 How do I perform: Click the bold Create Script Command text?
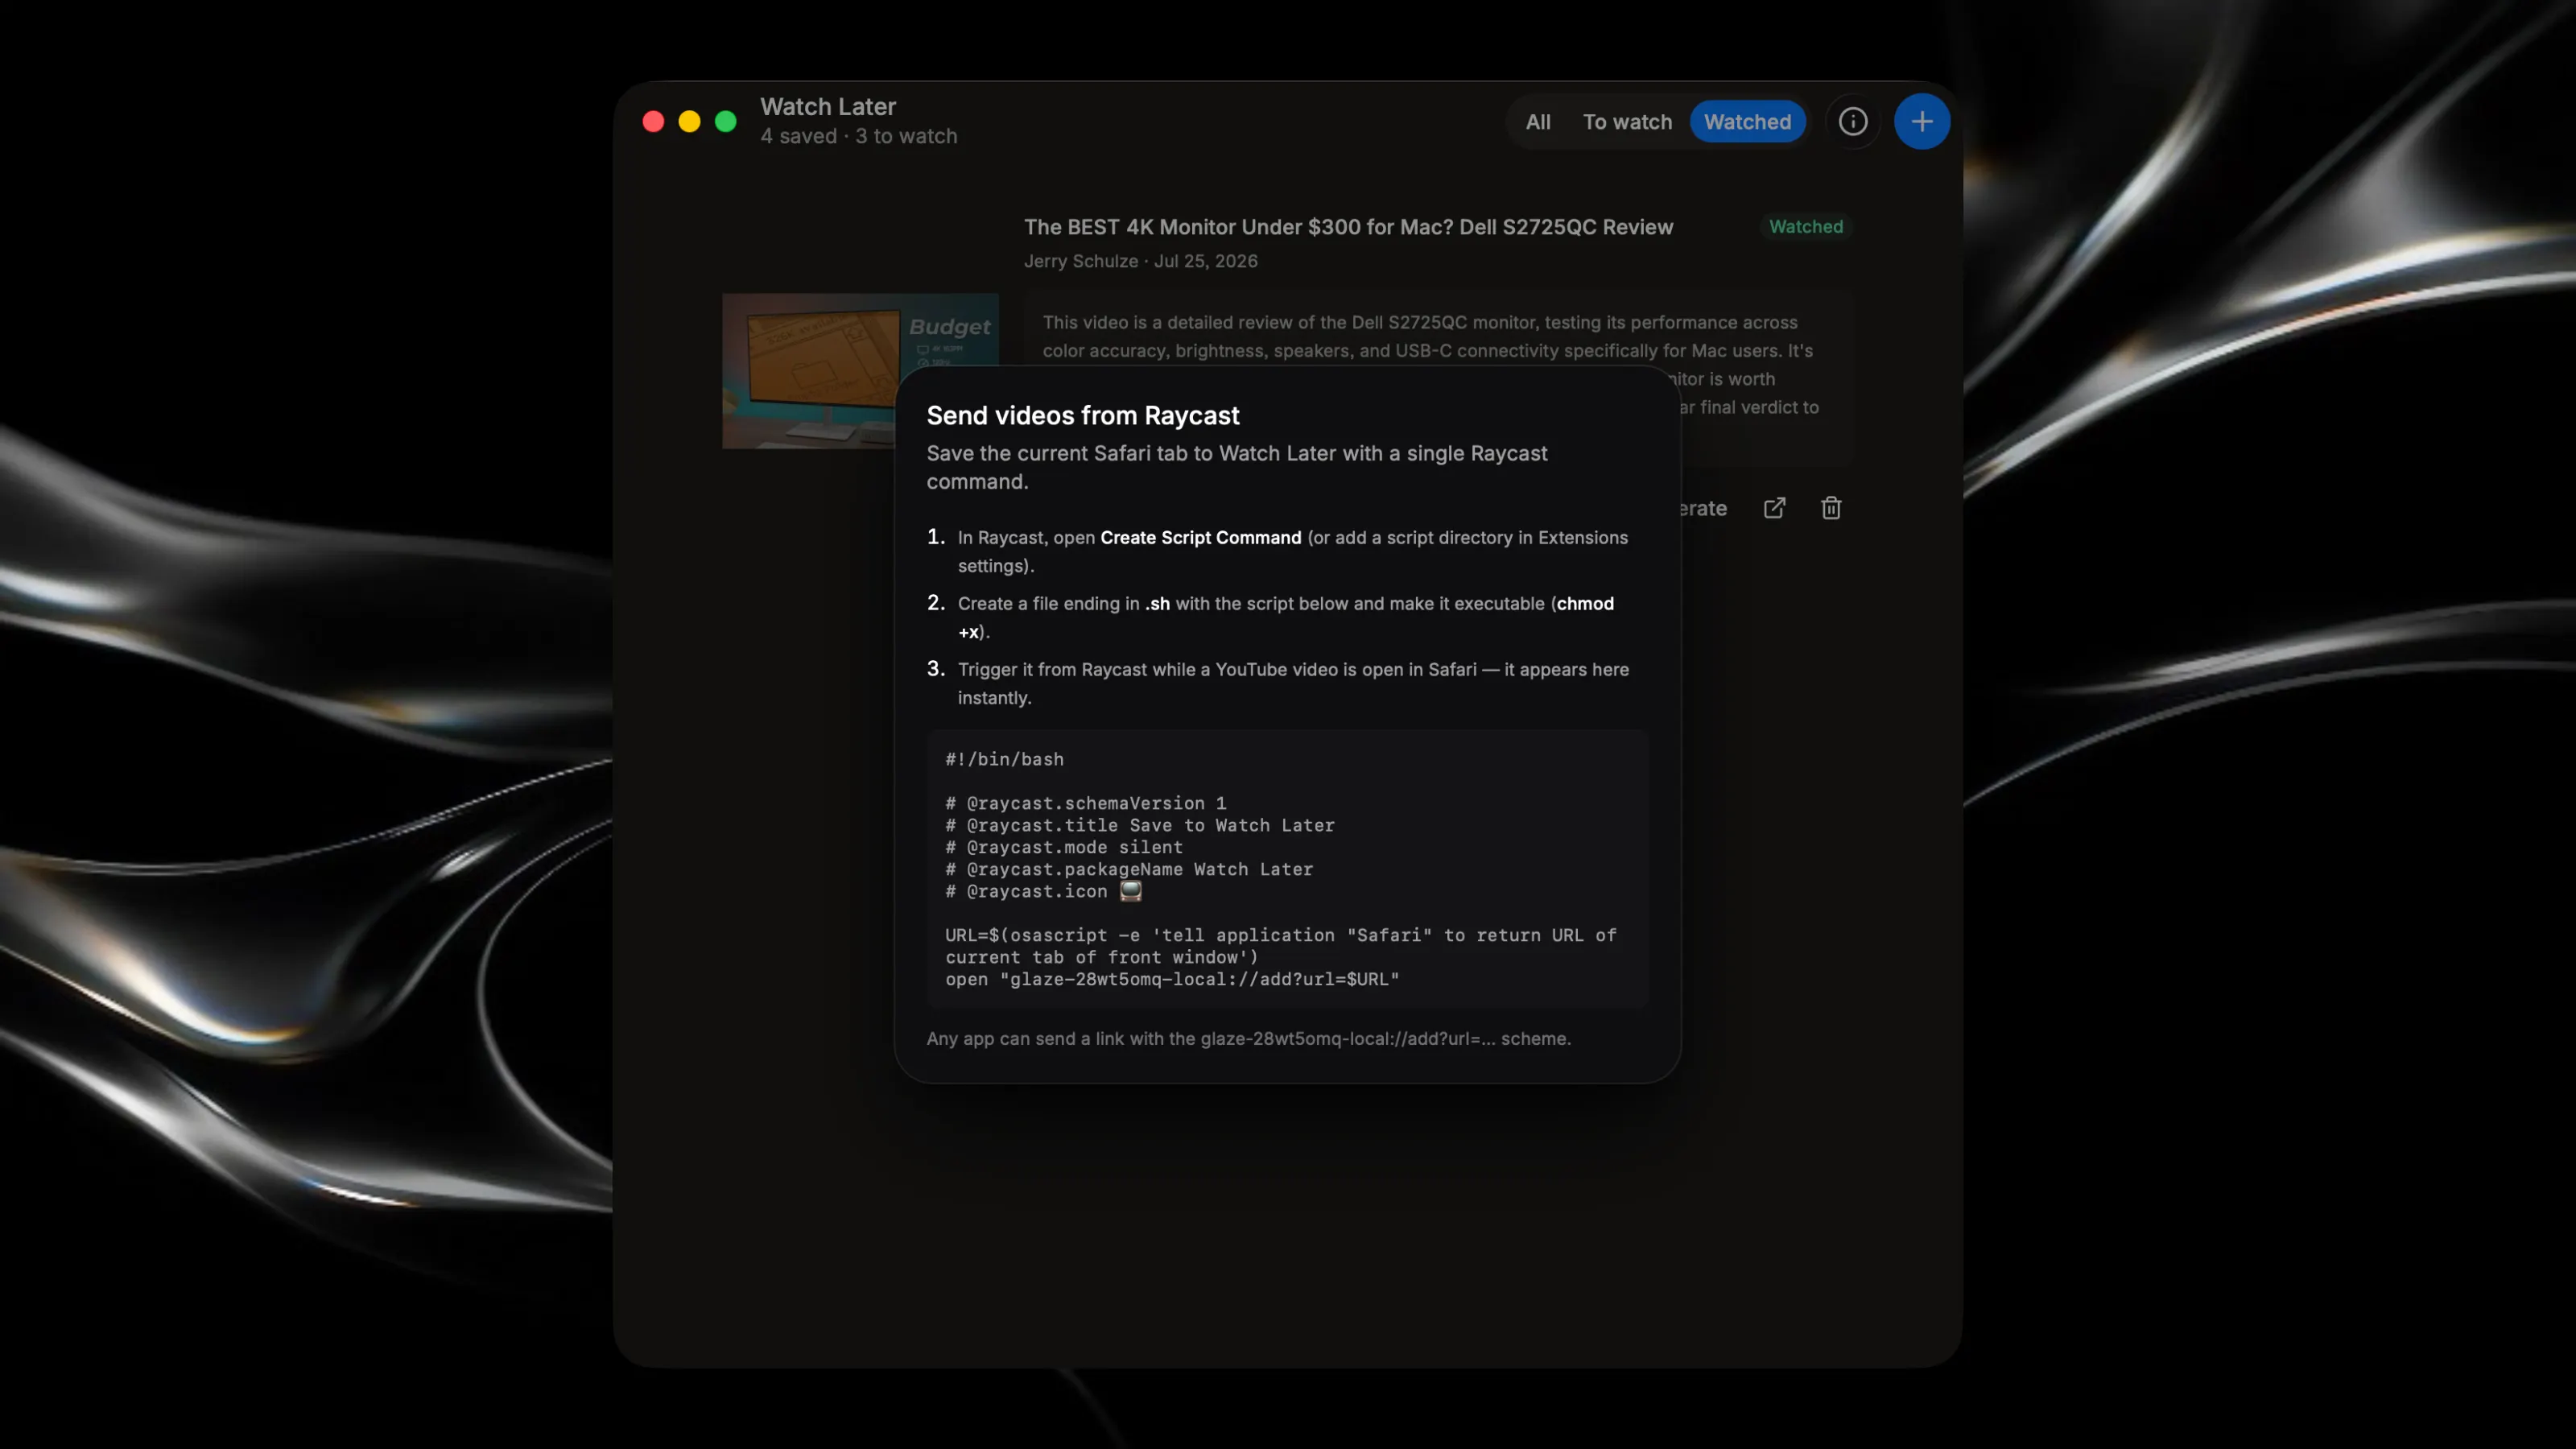(1201, 538)
